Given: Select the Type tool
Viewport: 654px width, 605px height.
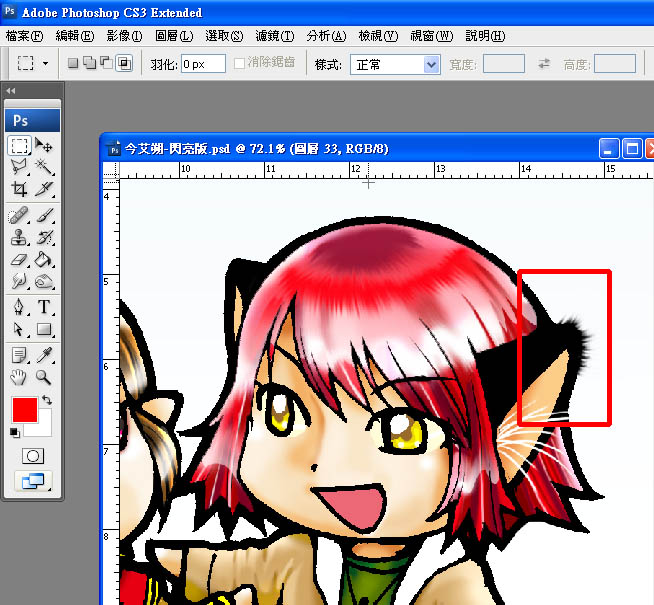Looking at the screenshot, I should (44, 307).
